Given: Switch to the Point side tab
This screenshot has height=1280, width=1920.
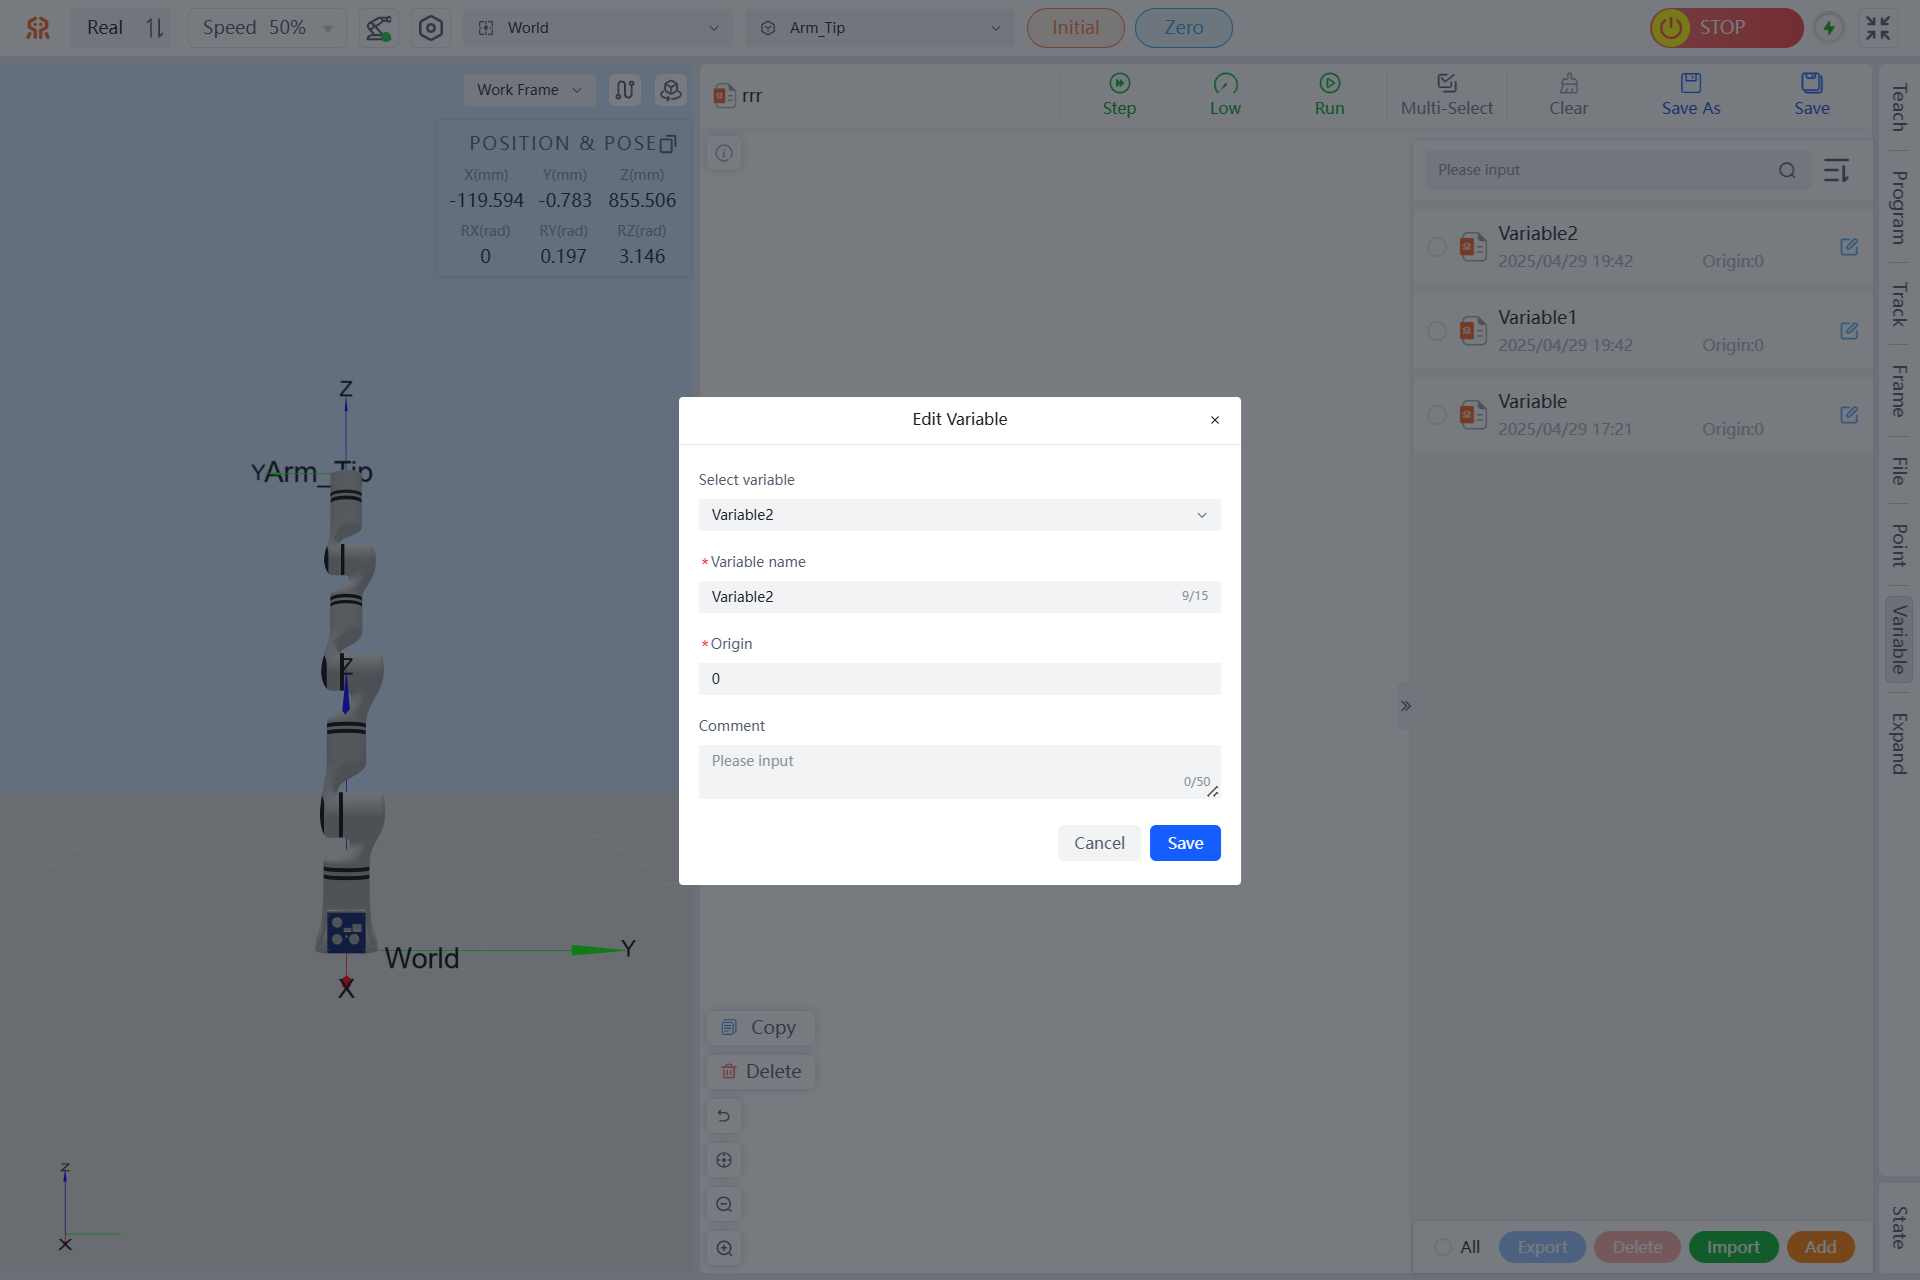Looking at the screenshot, I should tap(1898, 545).
